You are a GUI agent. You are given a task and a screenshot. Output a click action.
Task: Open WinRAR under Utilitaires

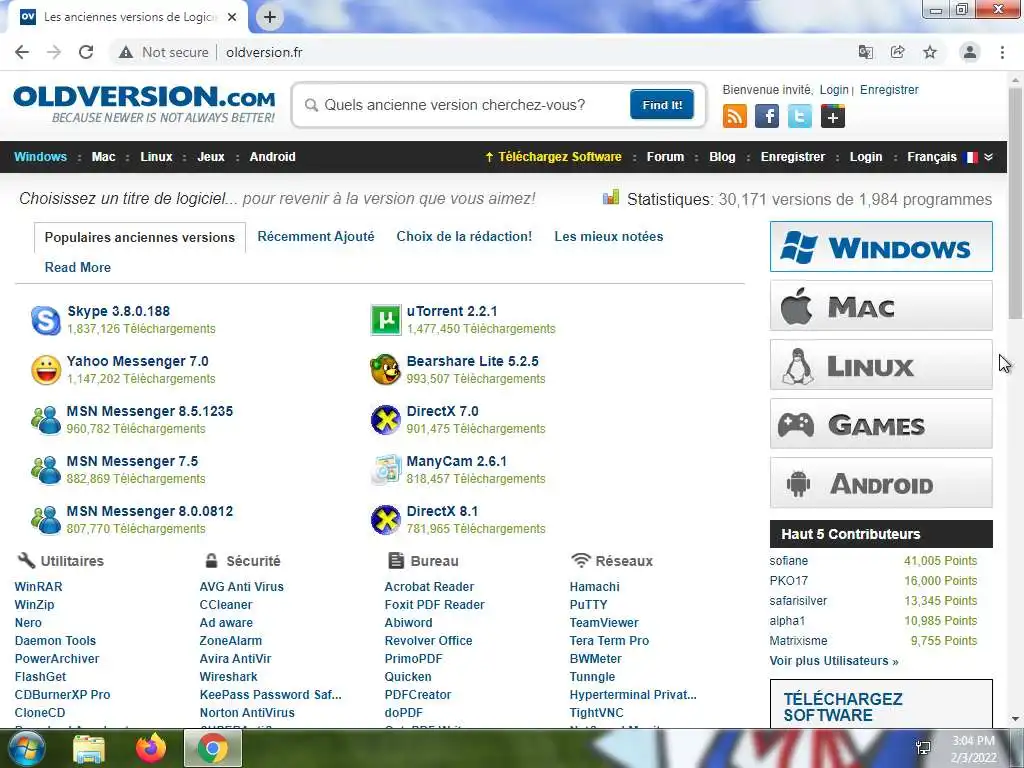click(39, 586)
